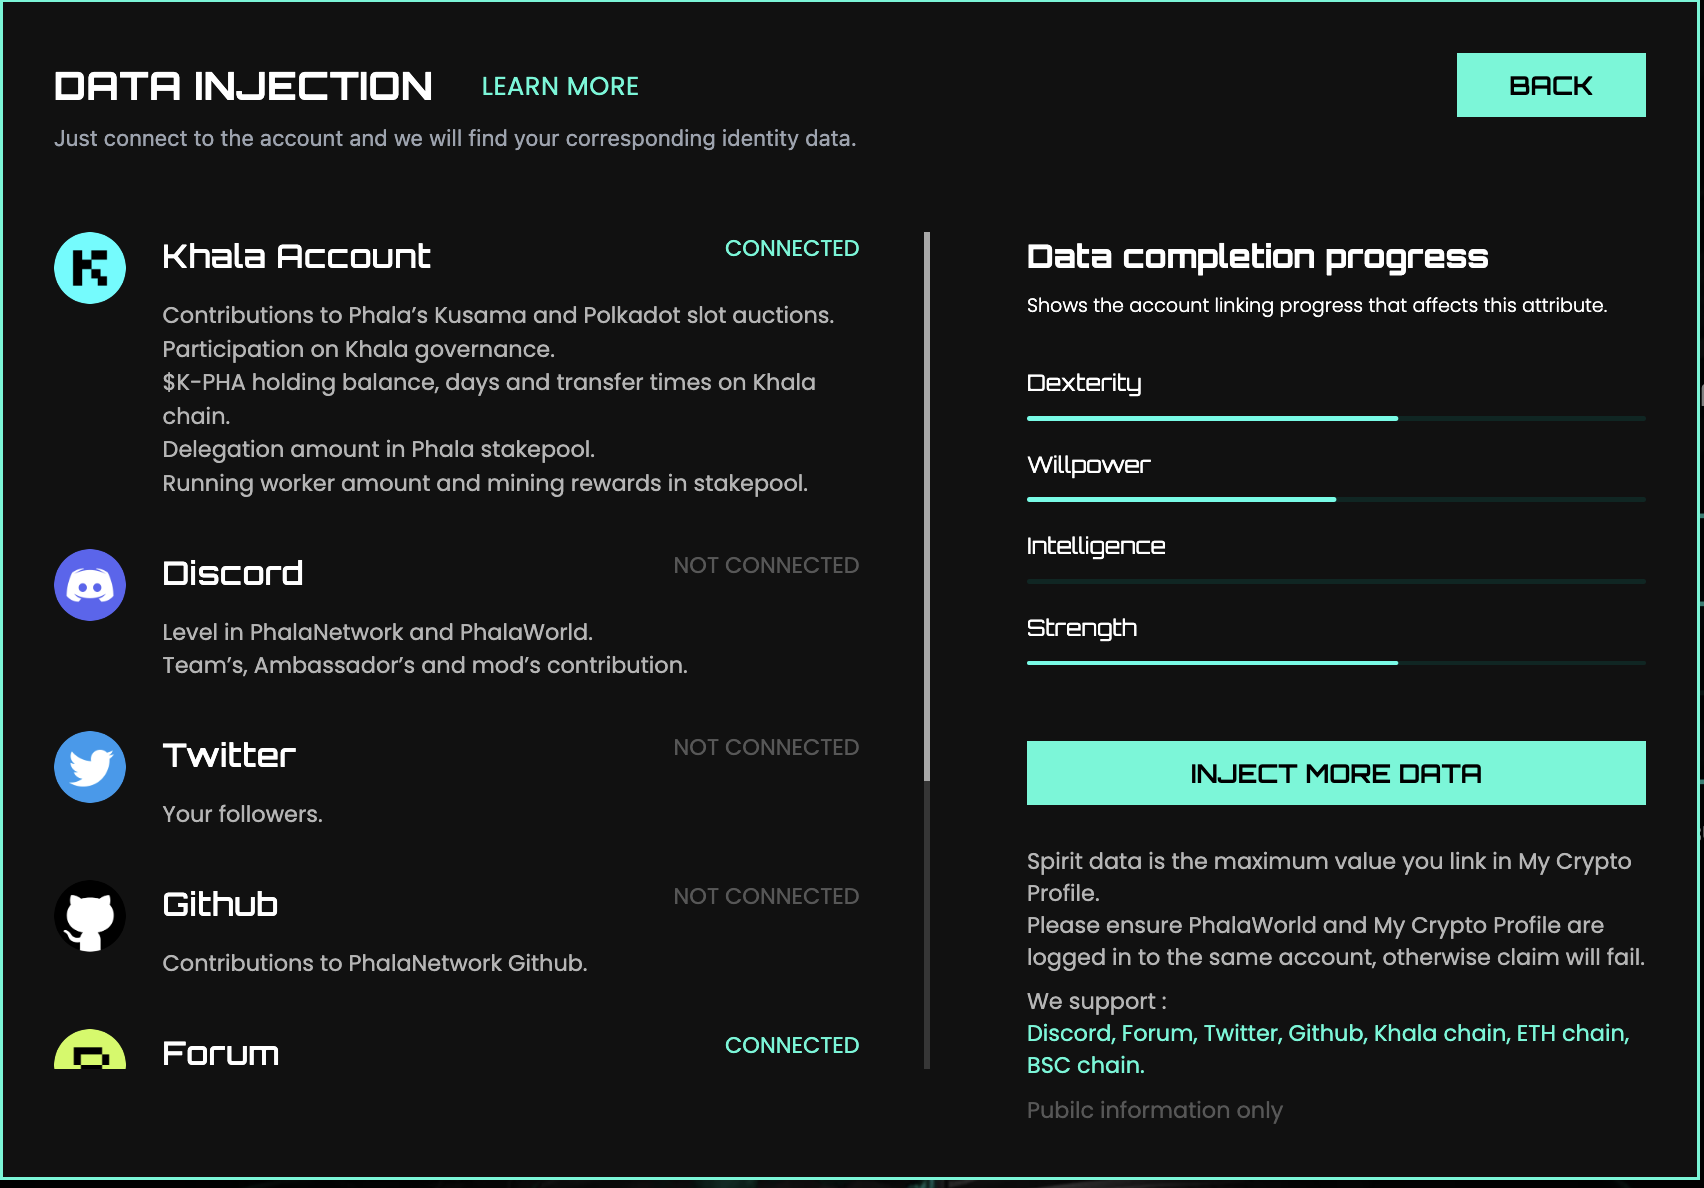Click the Intelligence label
This screenshot has height=1188, width=1704.
[x=1096, y=546]
